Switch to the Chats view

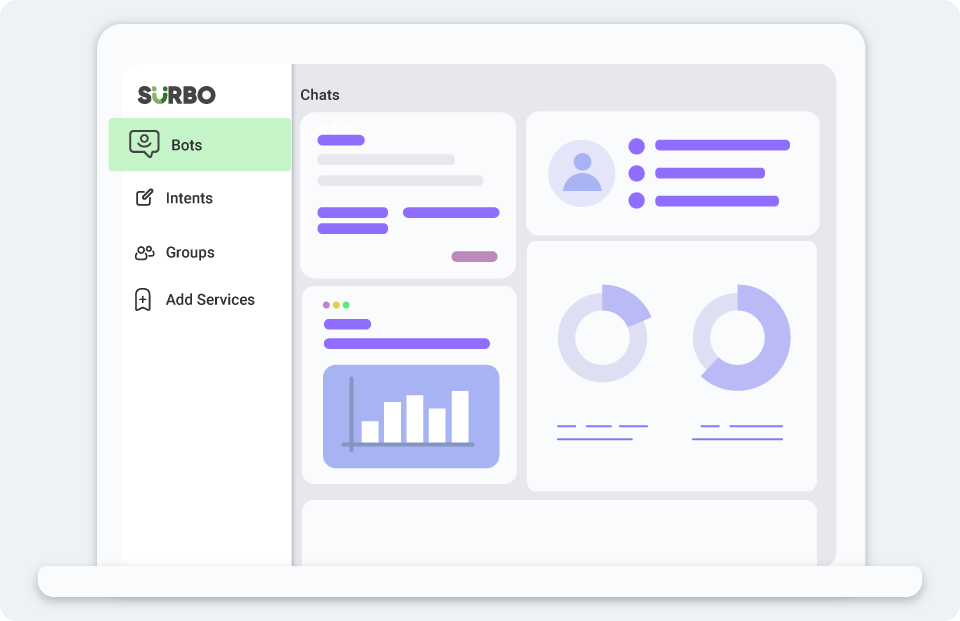[x=319, y=95]
